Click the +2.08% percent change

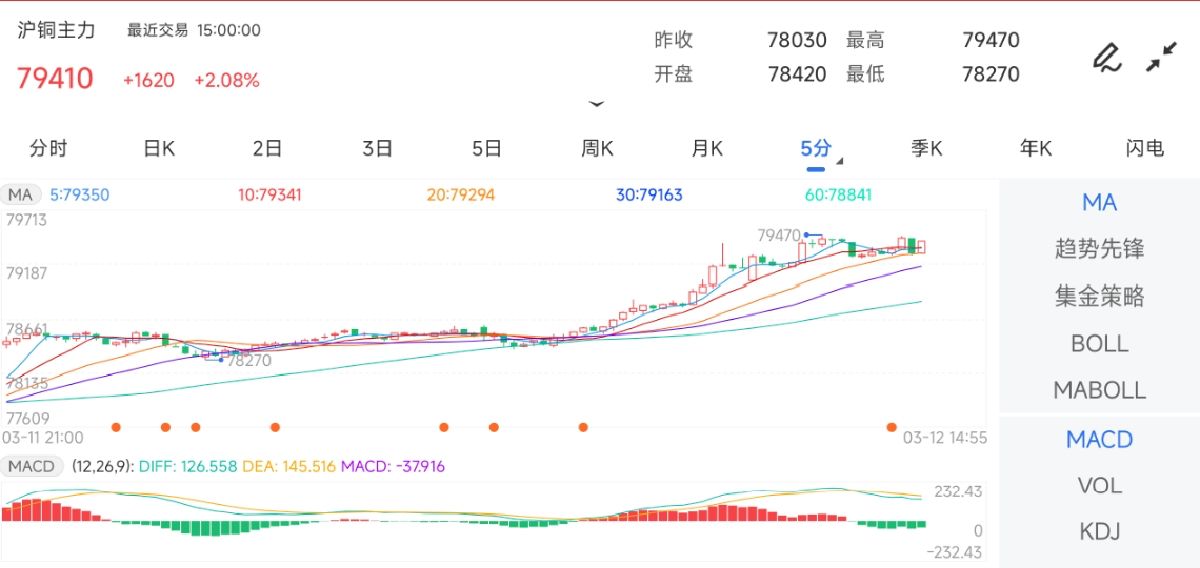coord(226,80)
